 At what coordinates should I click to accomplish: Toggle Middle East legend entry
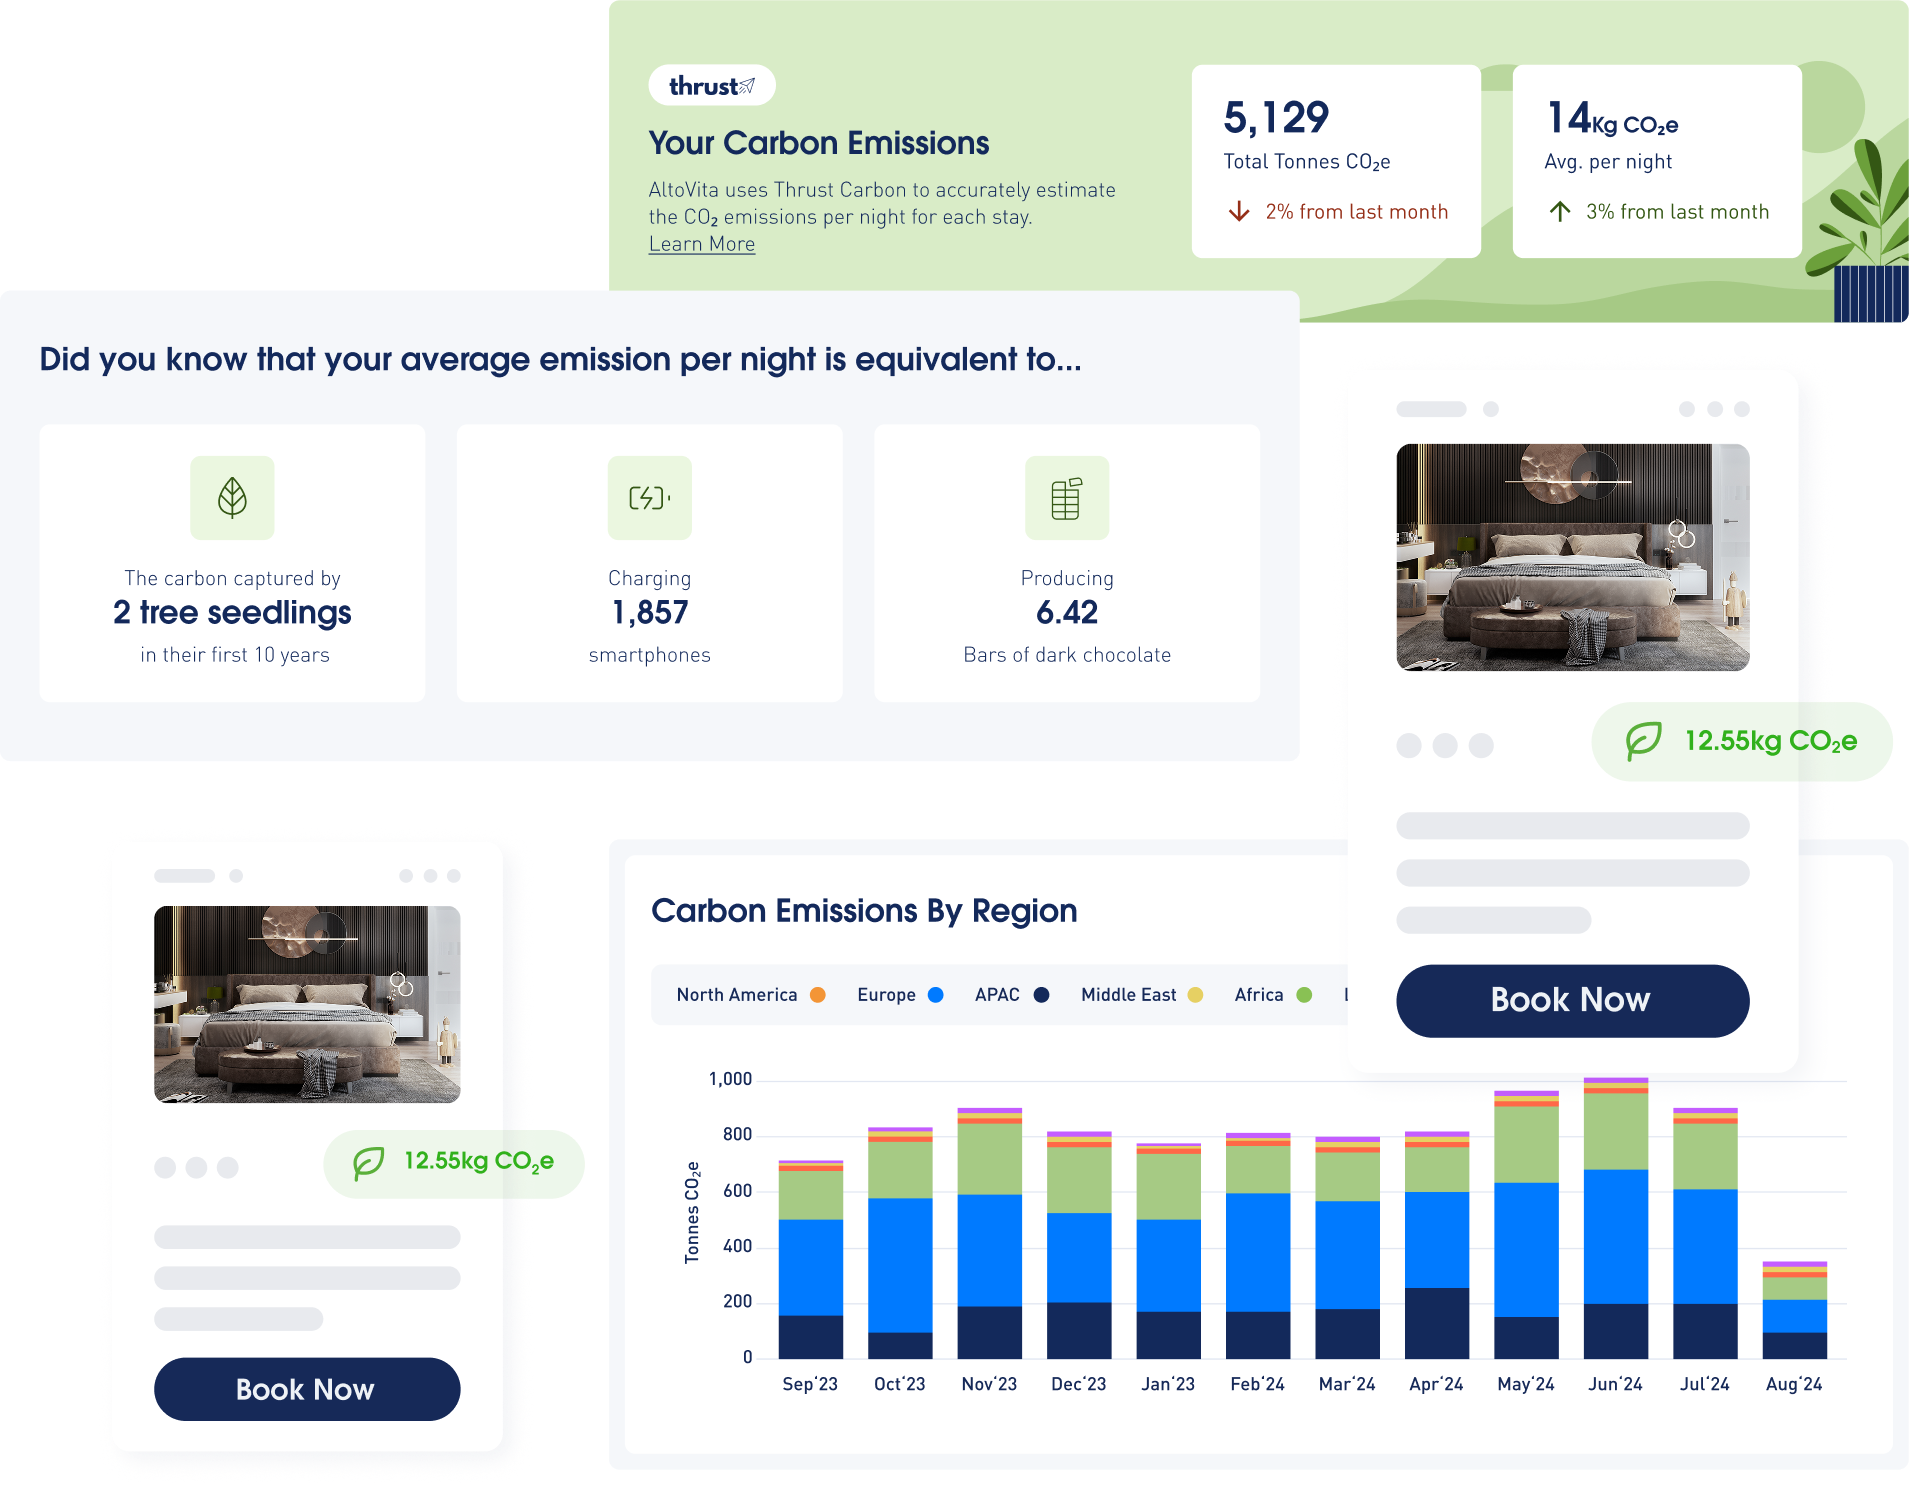click(1128, 995)
